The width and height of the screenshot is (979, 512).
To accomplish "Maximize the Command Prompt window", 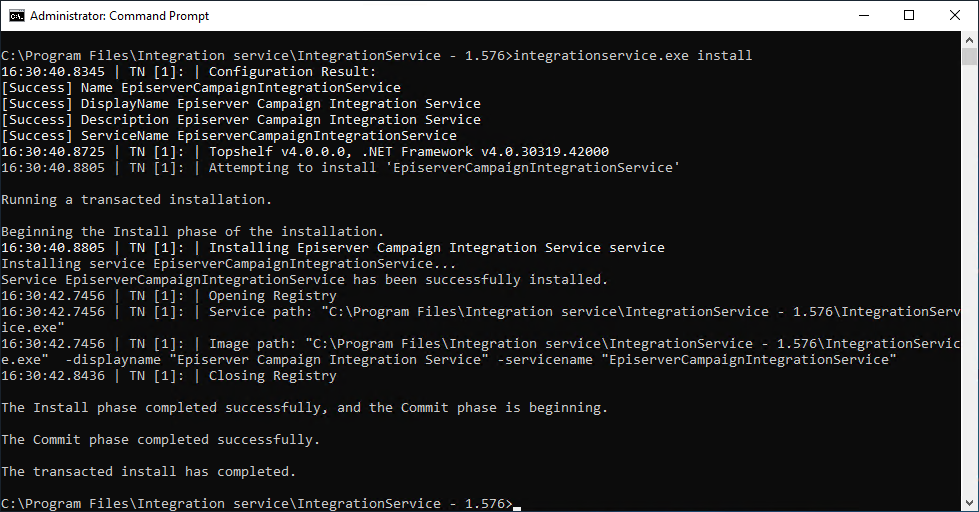I will [909, 16].
